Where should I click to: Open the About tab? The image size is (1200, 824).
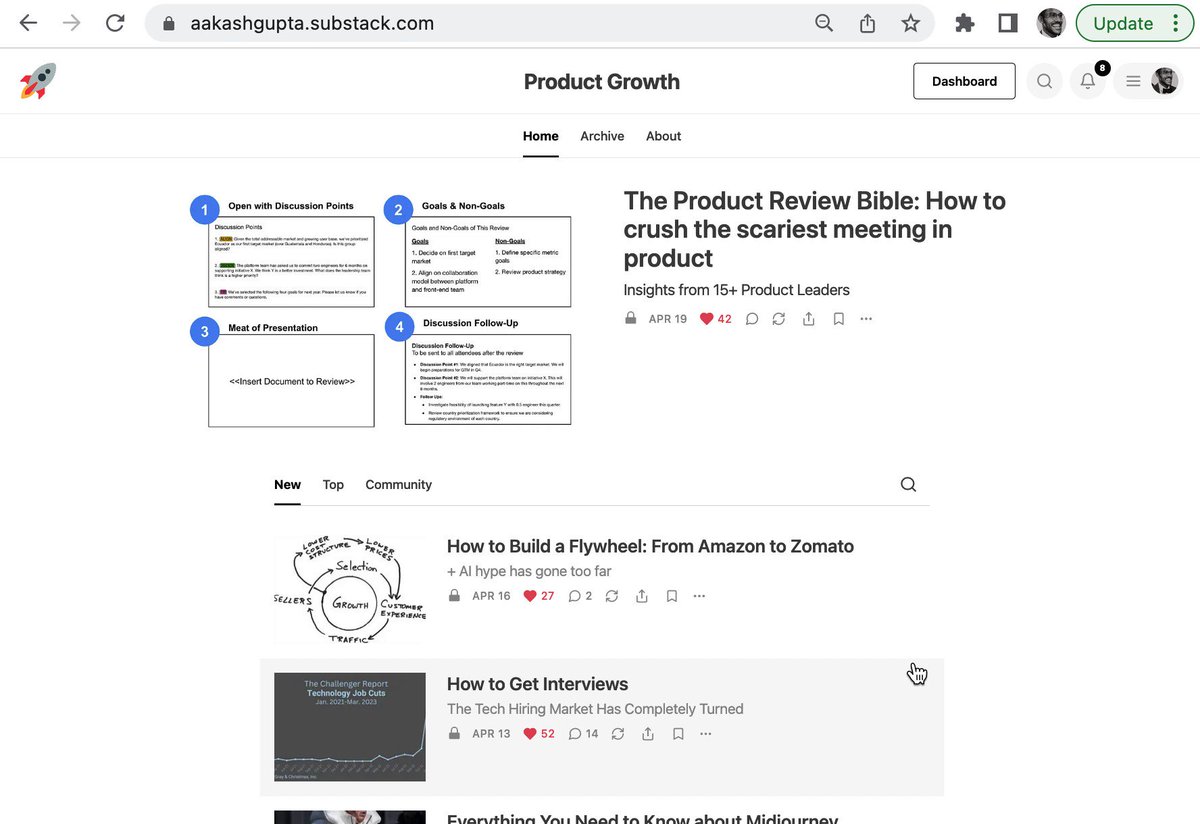tap(663, 136)
